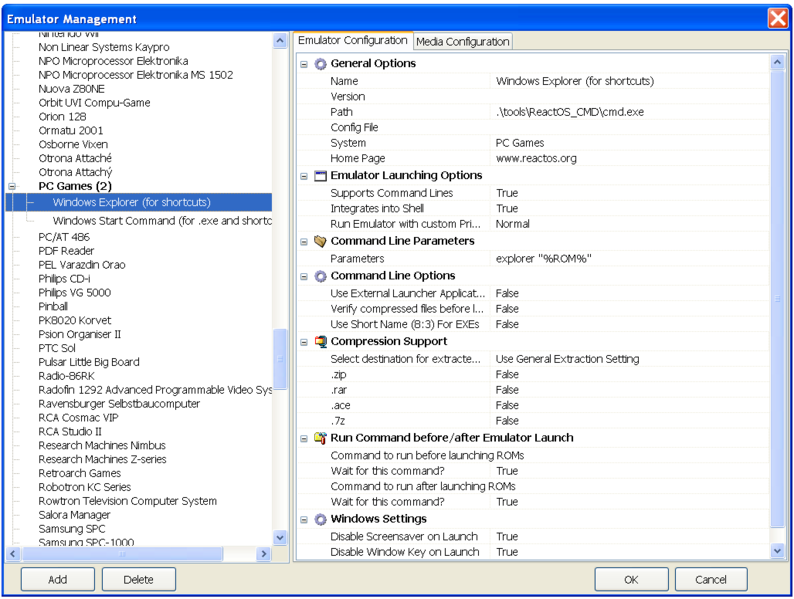
Task: Click the tree scroll down arrow
Action: [x=280, y=537]
